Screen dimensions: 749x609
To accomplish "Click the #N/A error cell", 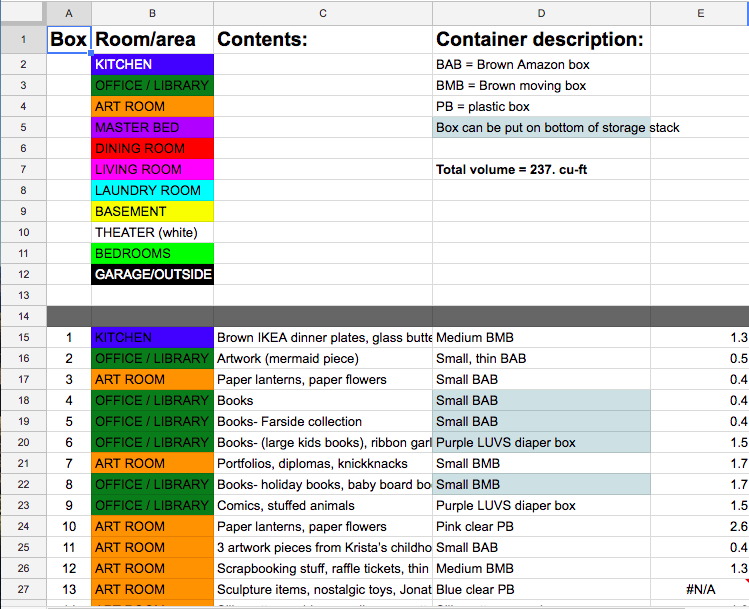I will 700,590.
